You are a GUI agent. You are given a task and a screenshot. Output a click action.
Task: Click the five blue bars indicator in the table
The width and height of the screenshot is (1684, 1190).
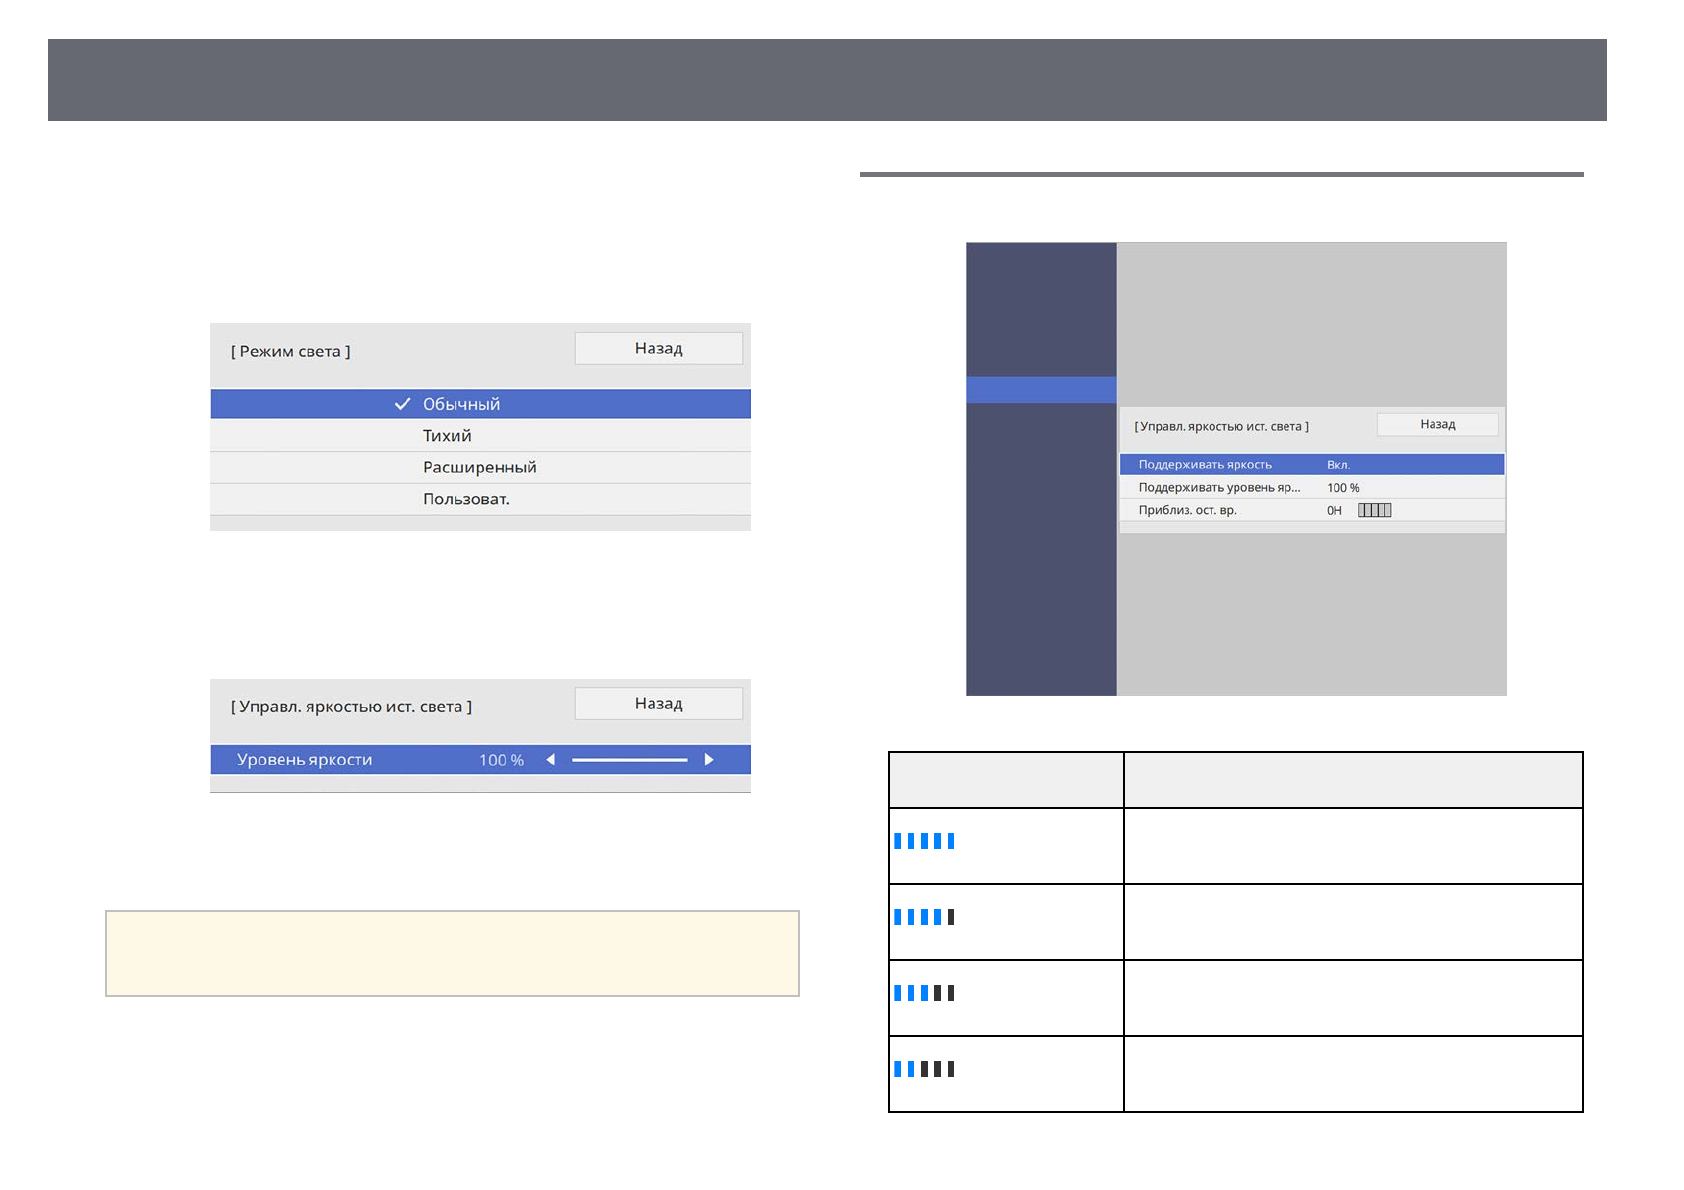click(x=924, y=841)
